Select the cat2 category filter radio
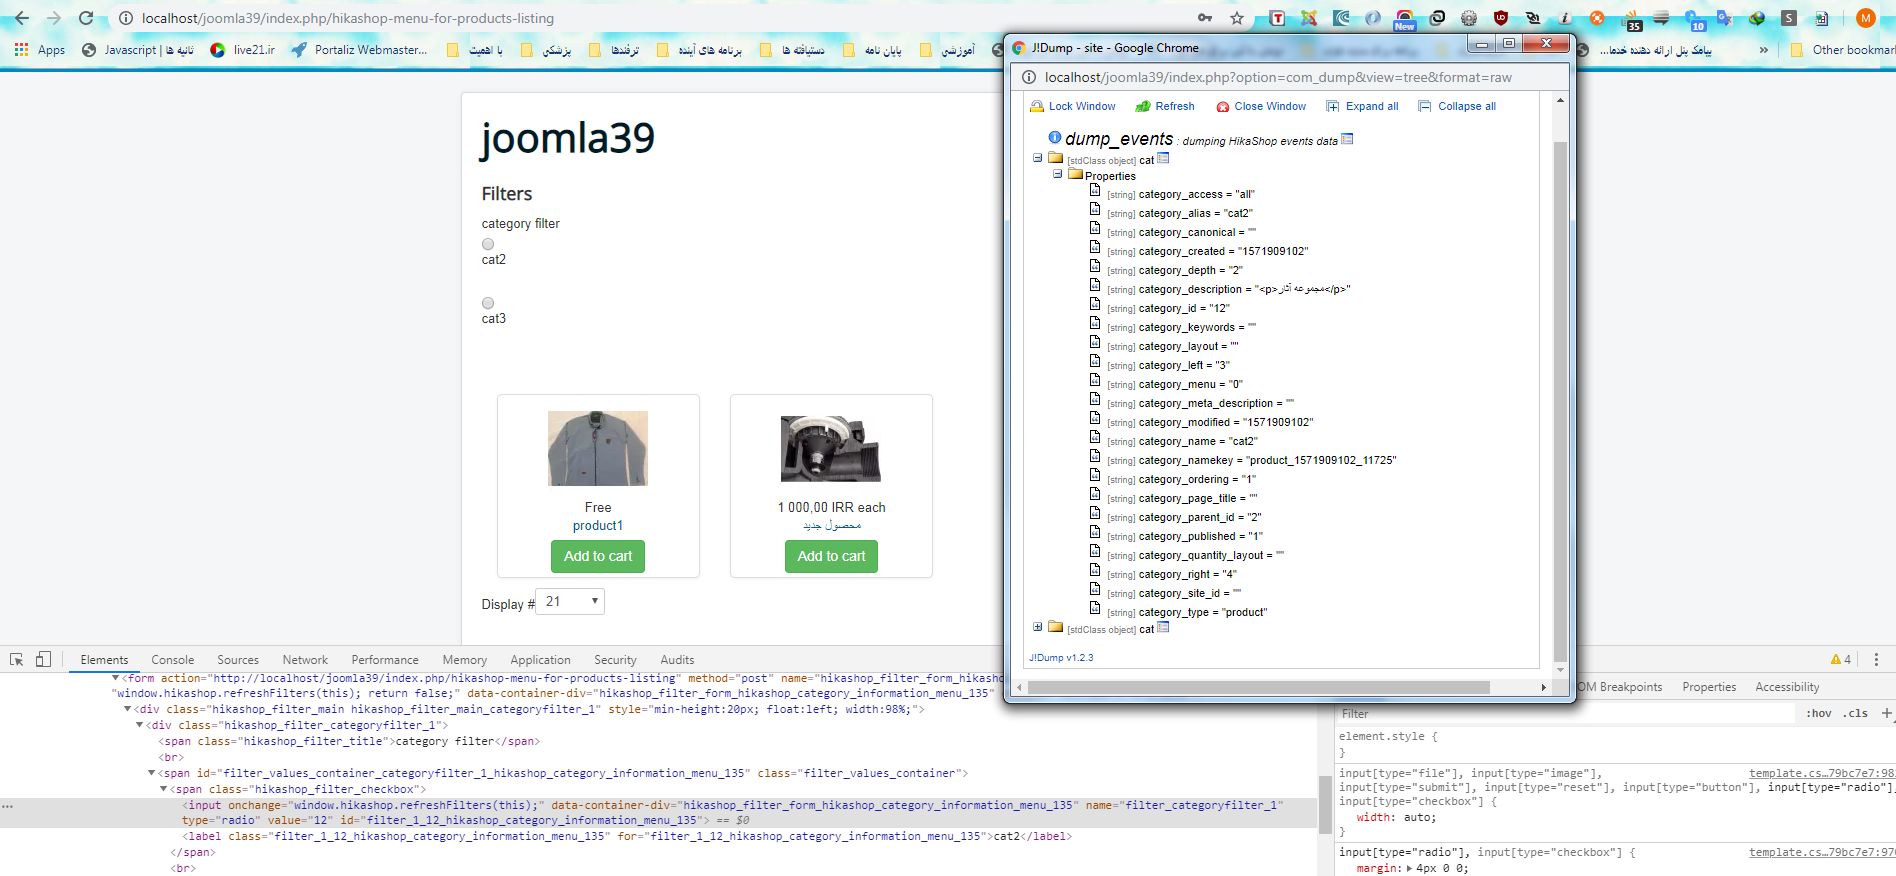1896x876 pixels. click(x=488, y=244)
